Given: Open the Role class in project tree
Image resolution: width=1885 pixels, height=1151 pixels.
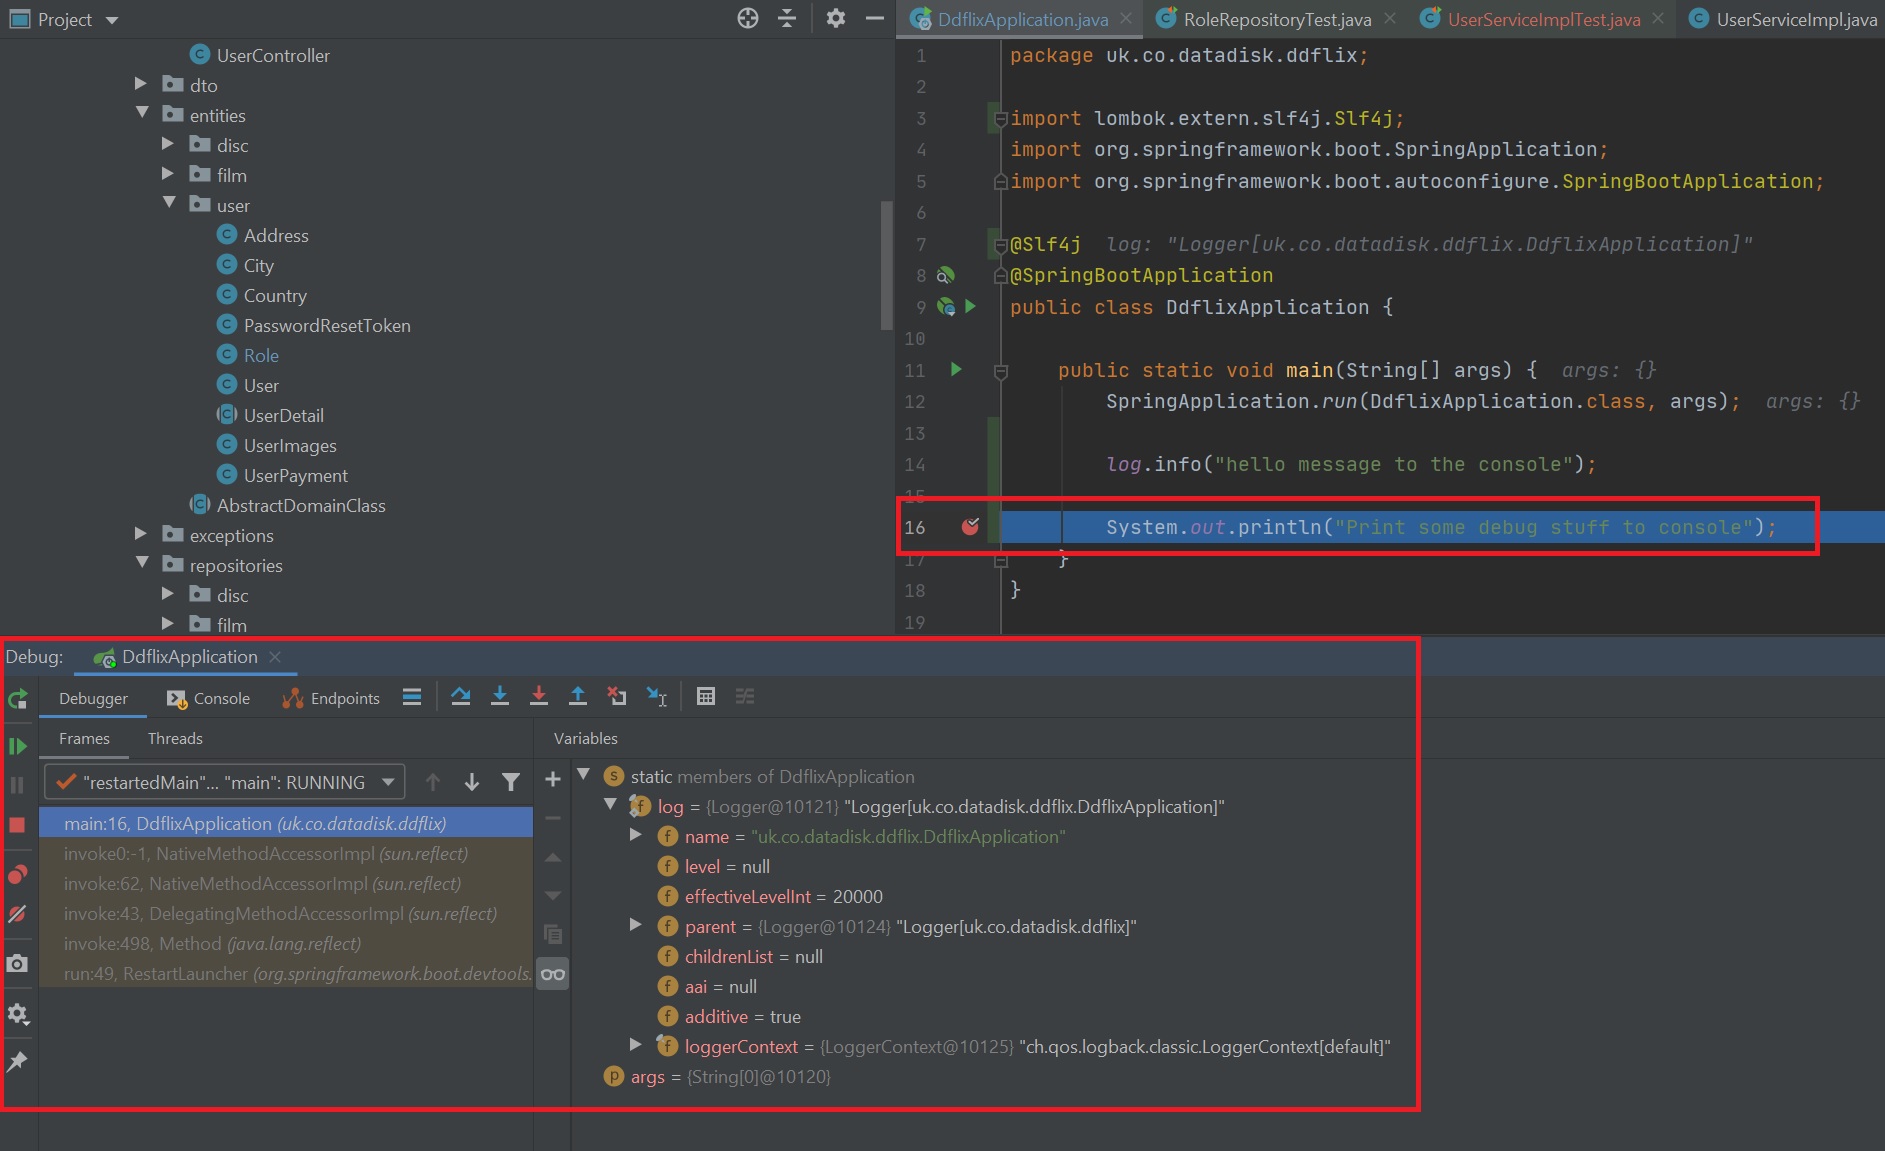Looking at the screenshot, I should 261,355.
